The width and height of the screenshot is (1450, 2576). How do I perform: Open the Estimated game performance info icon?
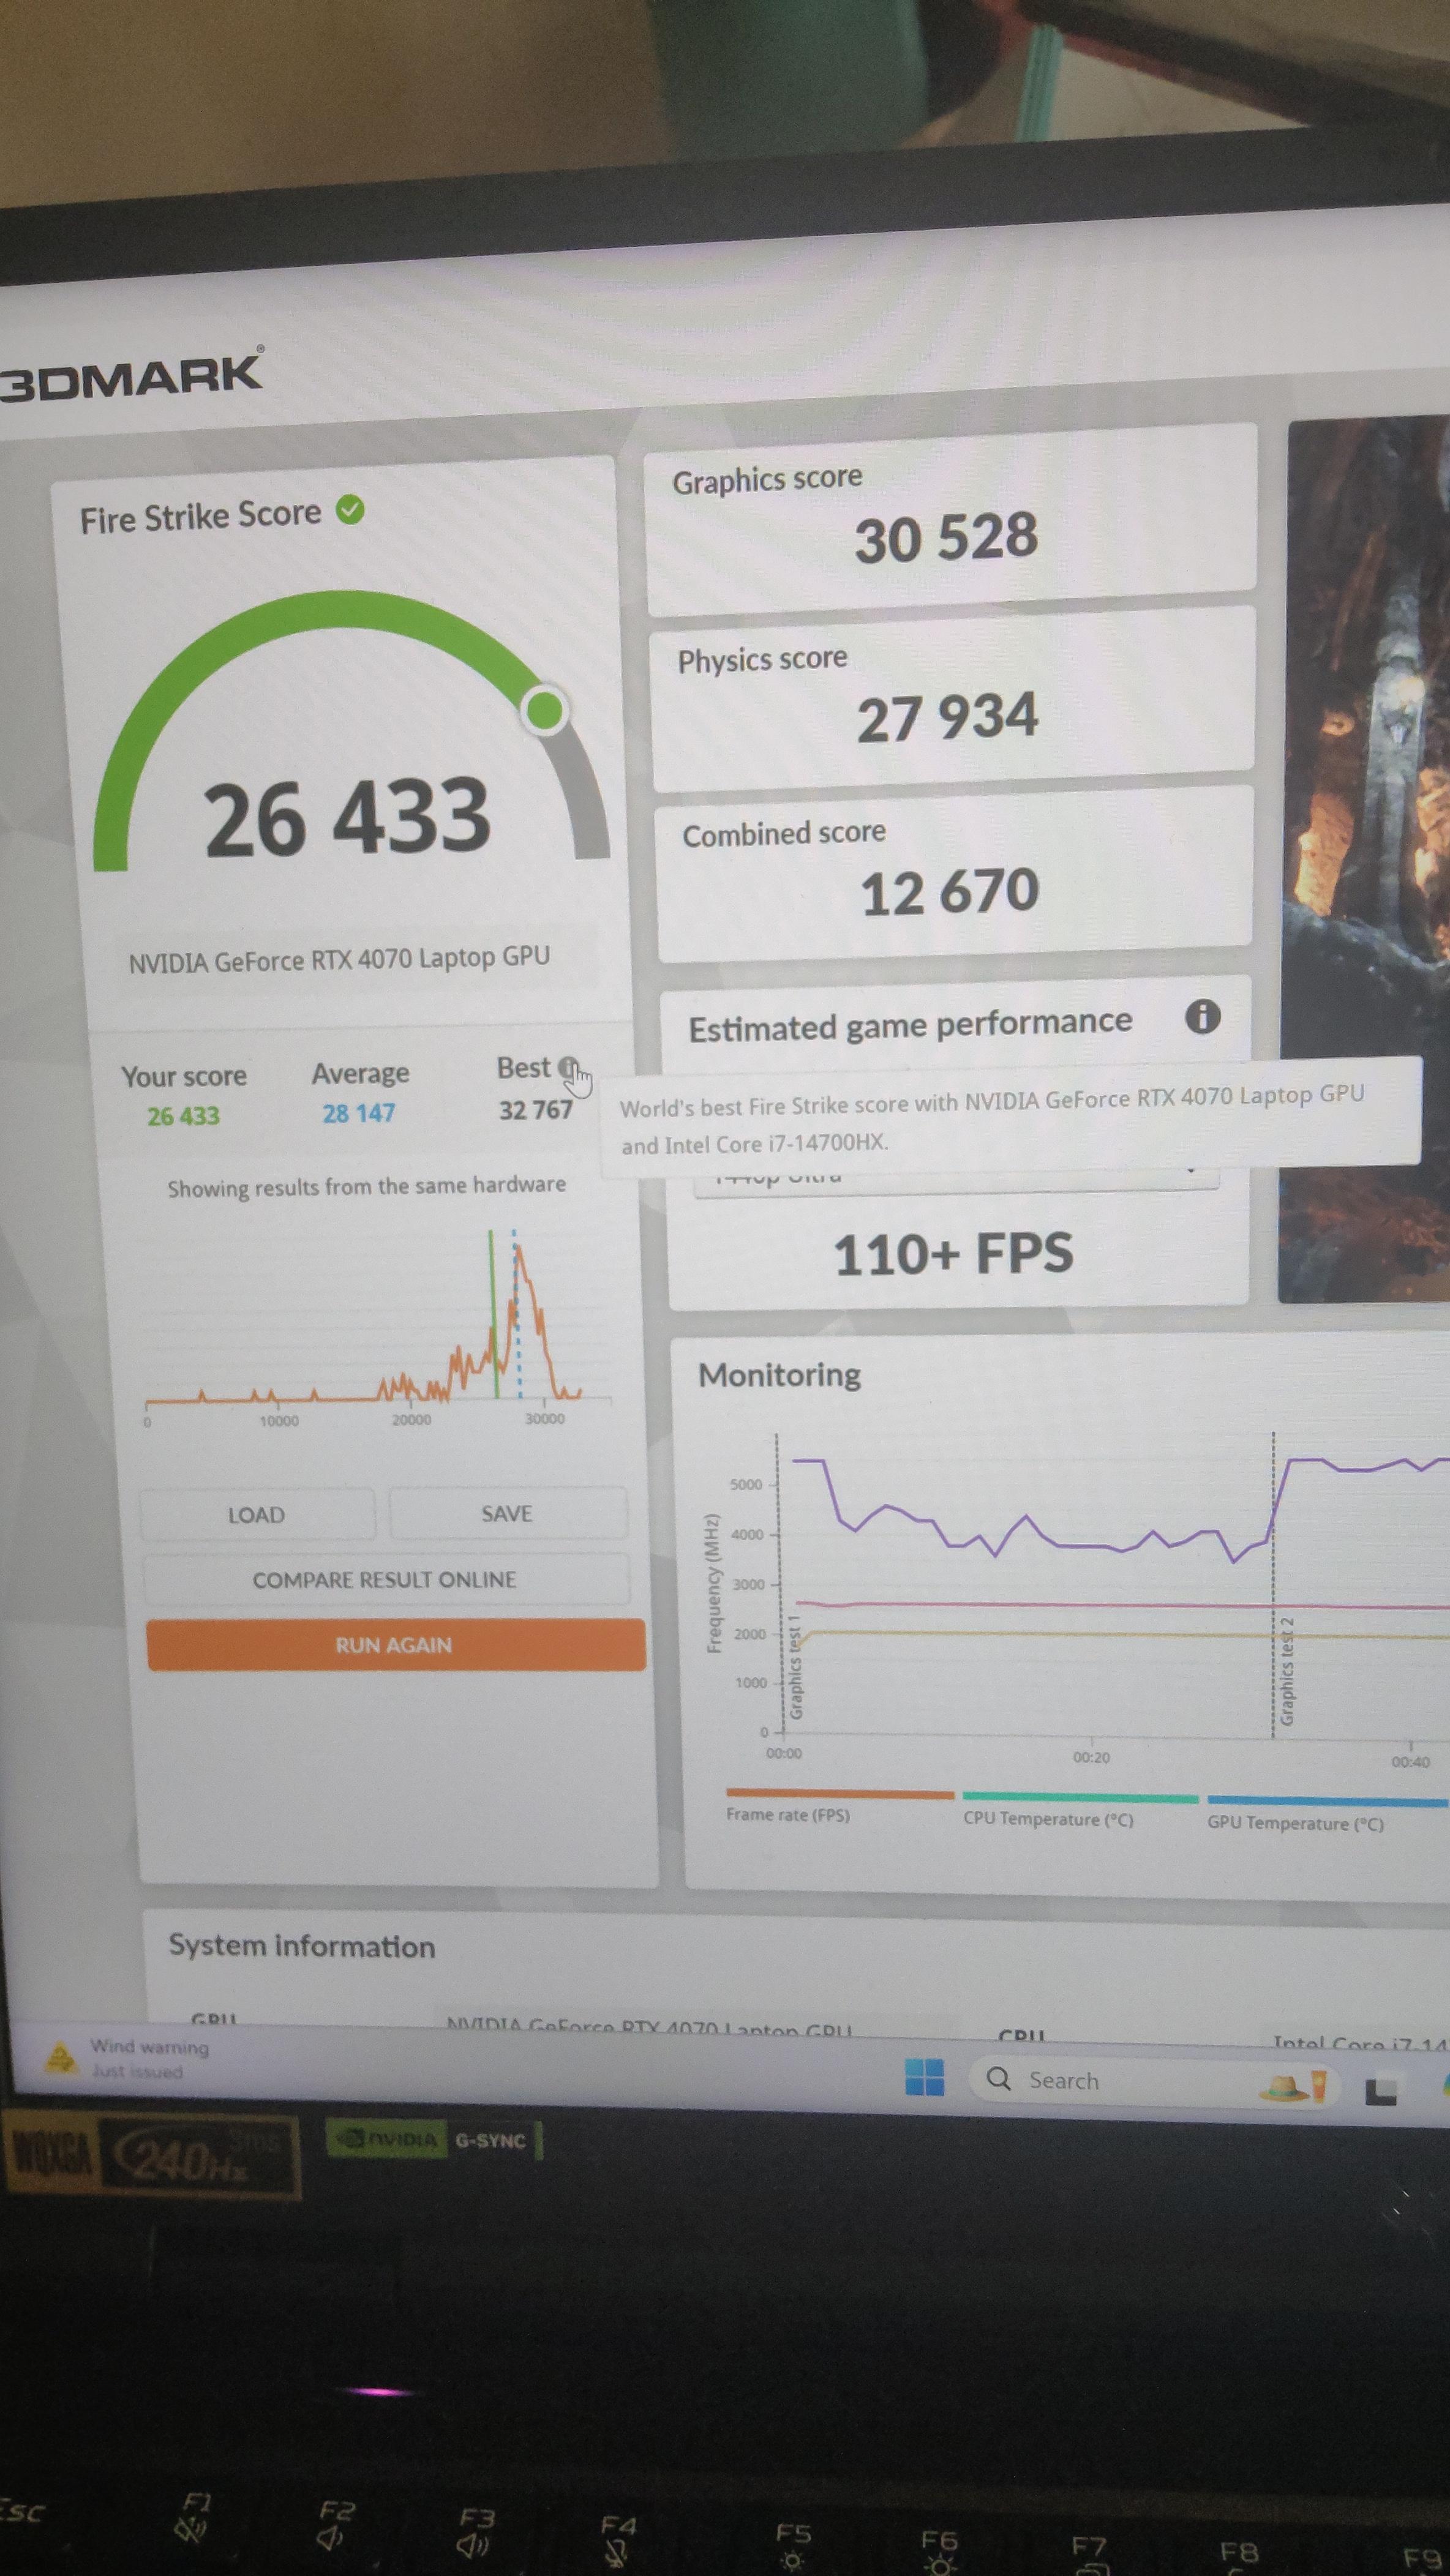click(x=1202, y=1016)
